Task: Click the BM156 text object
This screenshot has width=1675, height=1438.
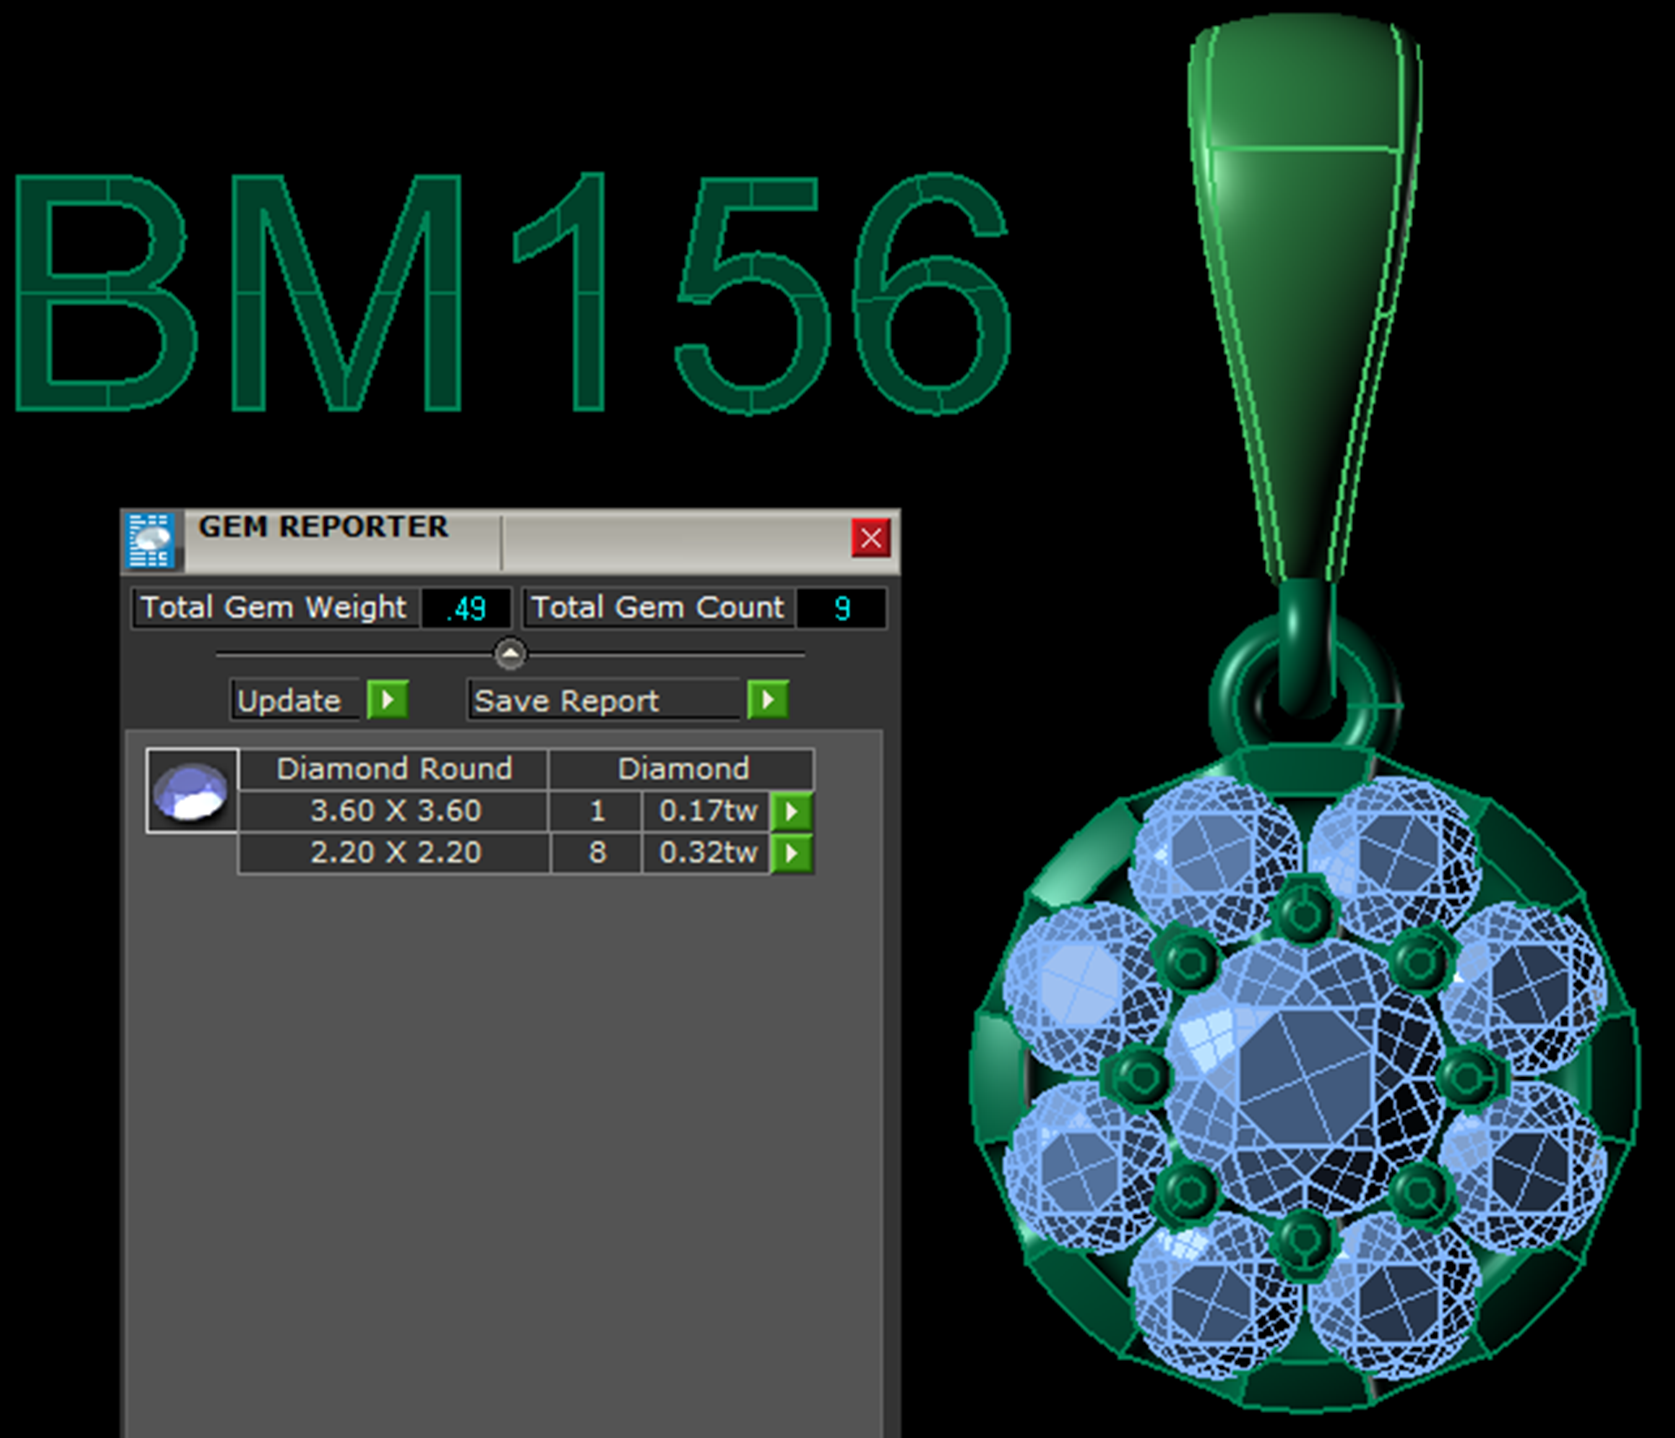Action: 510,292
